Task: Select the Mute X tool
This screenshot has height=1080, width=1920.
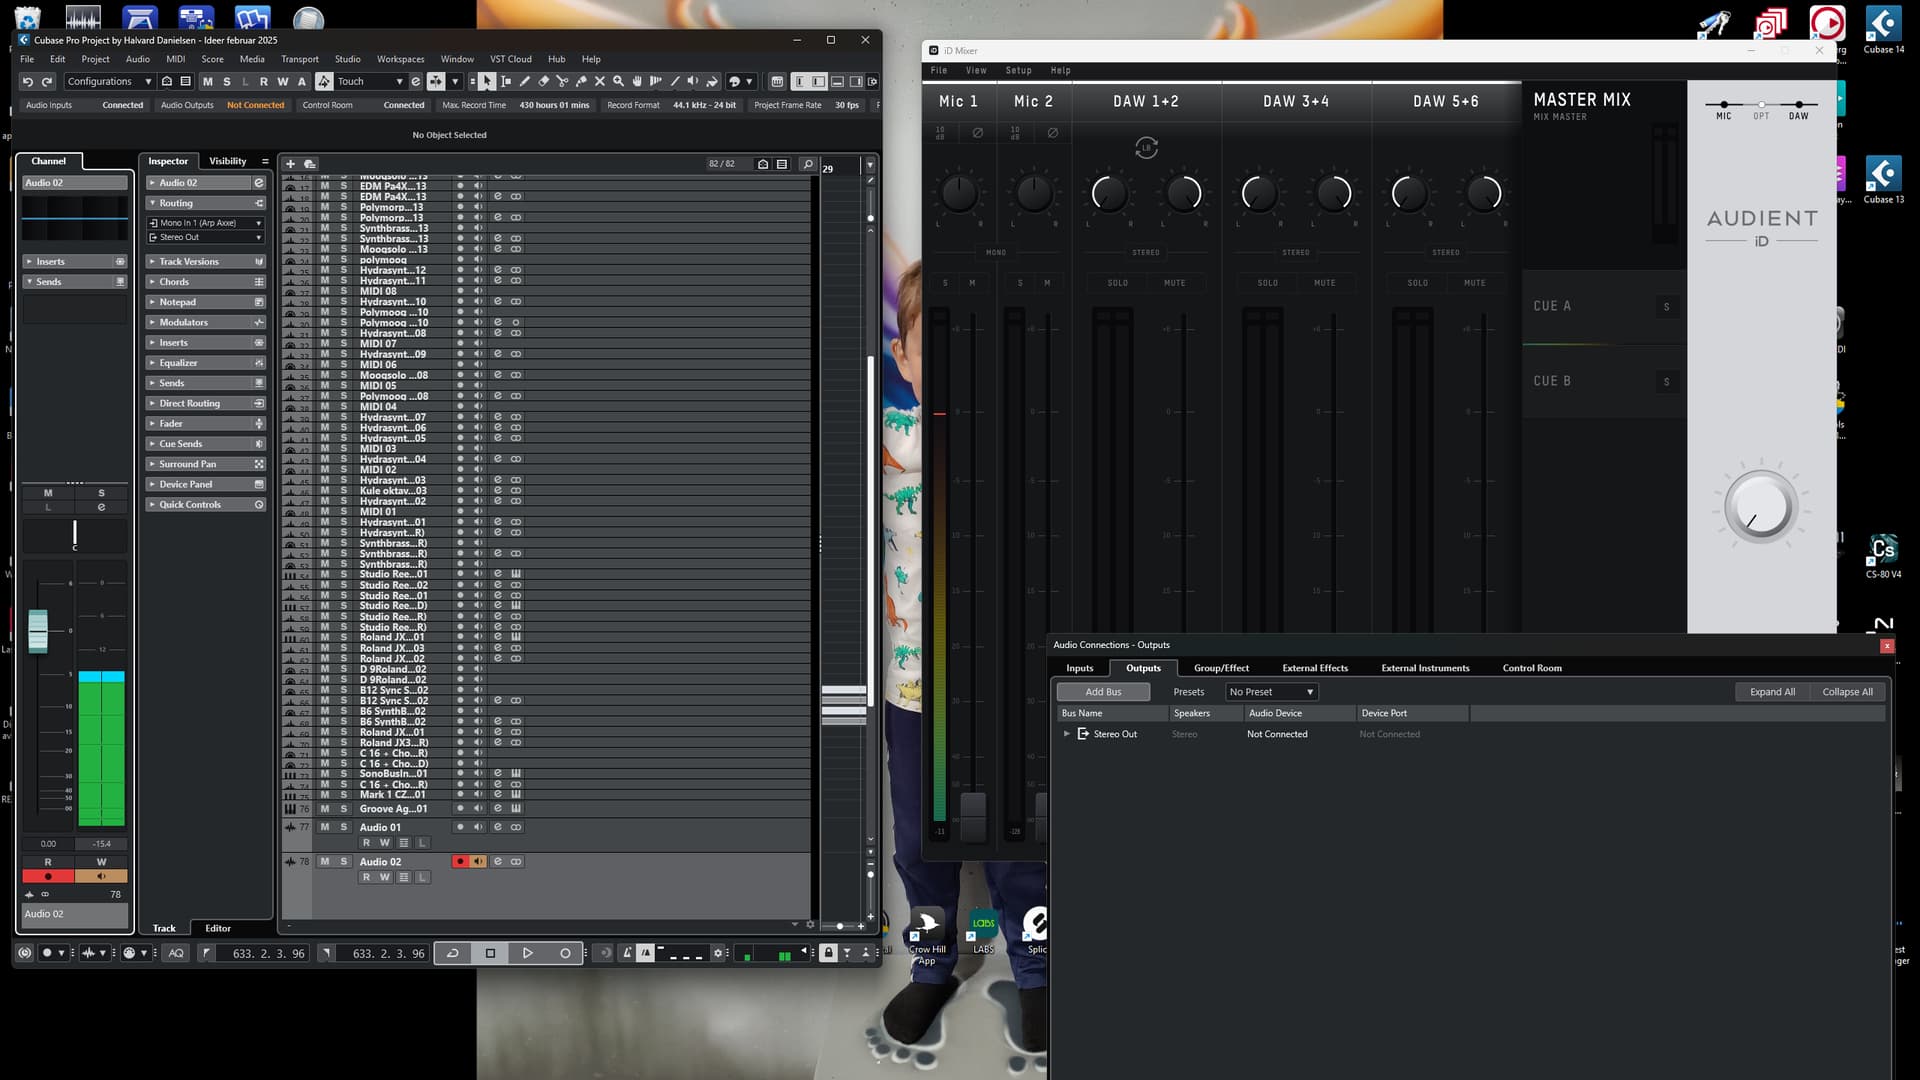Action: pyautogui.click(x=600, y=81)
